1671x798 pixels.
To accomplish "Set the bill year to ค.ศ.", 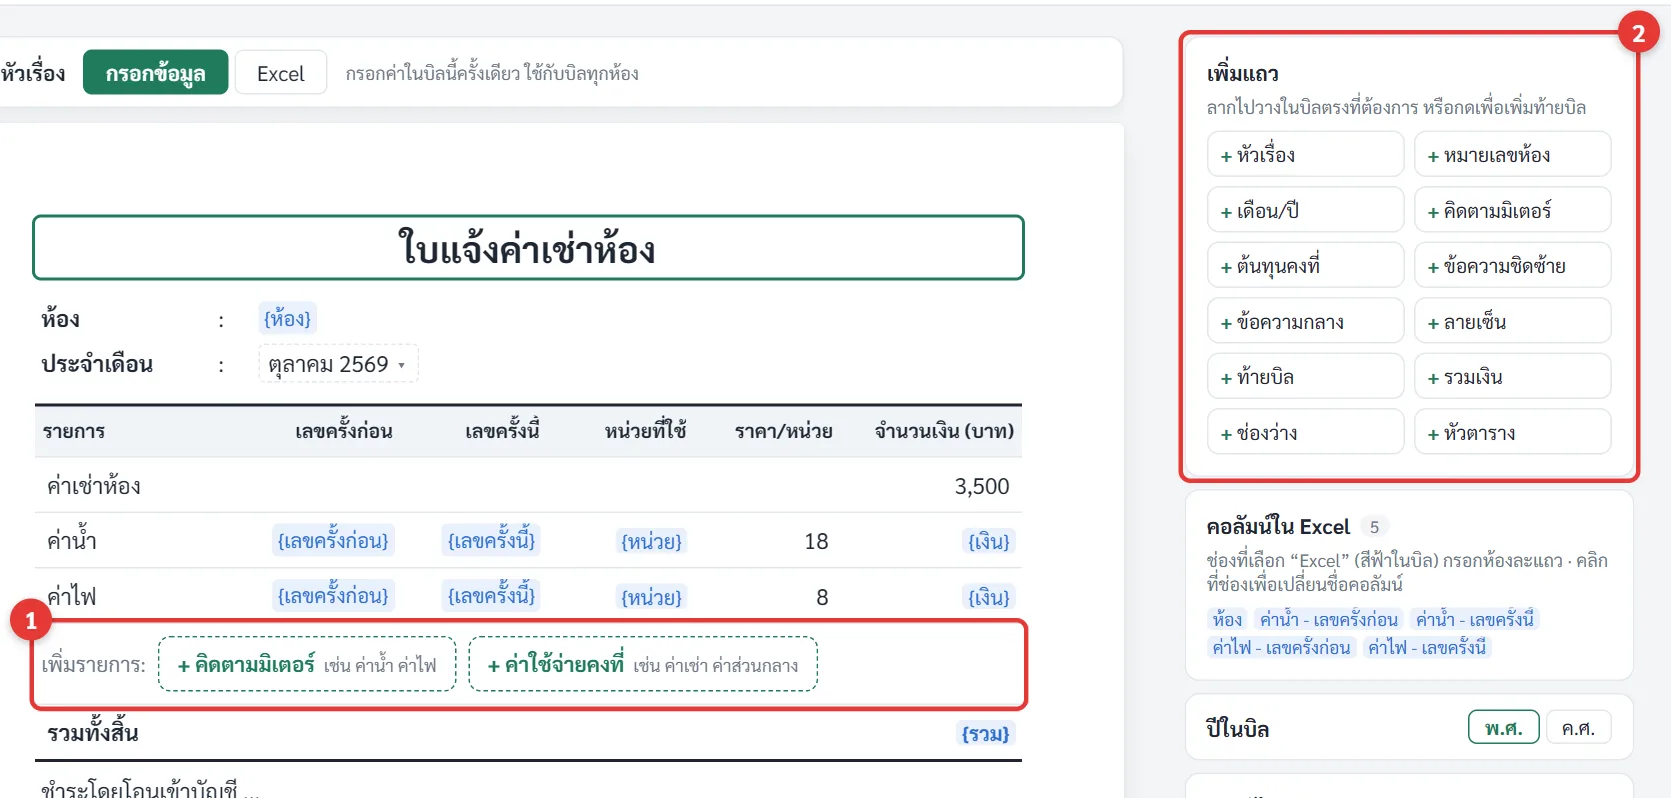I will (1578, 728).
